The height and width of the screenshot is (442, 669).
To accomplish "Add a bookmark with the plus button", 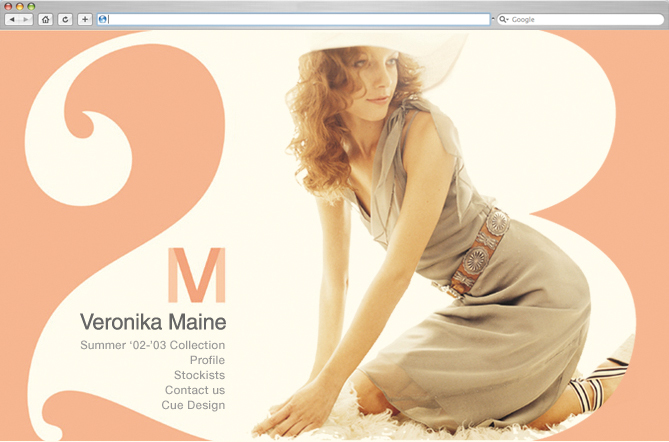I will click(85, 19).
